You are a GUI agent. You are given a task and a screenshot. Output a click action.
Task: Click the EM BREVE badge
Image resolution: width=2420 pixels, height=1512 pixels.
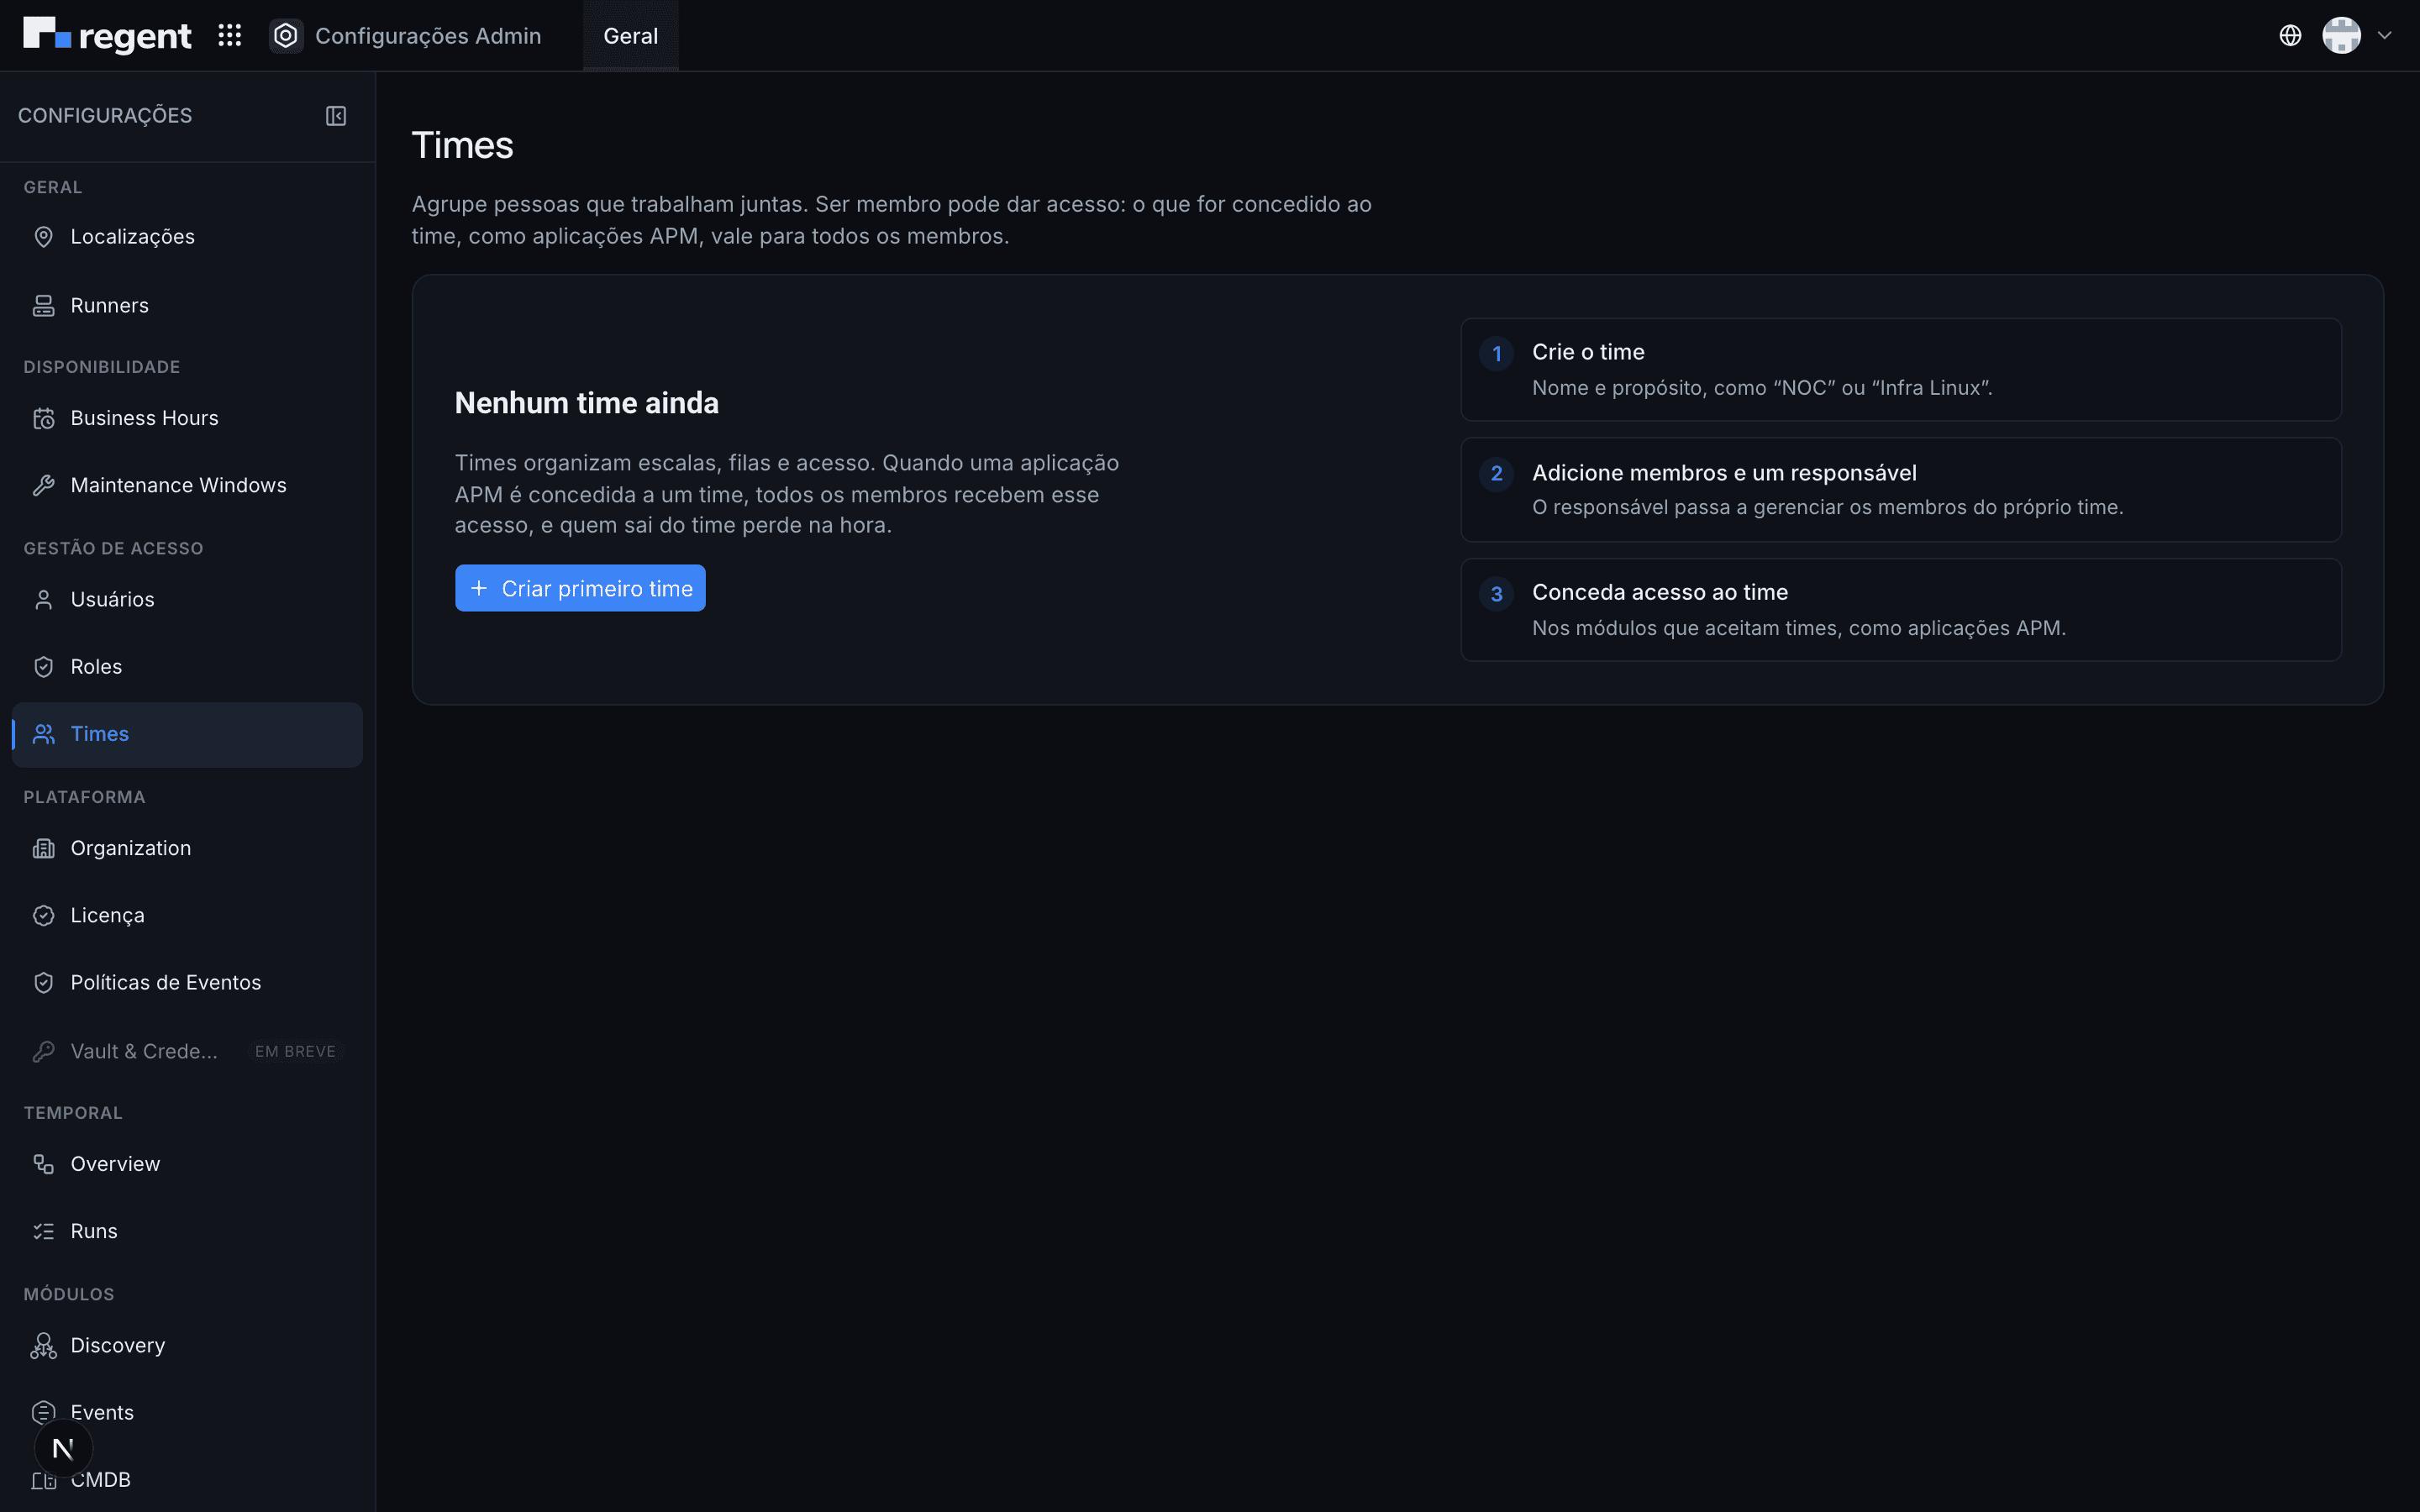[295, 1051]
